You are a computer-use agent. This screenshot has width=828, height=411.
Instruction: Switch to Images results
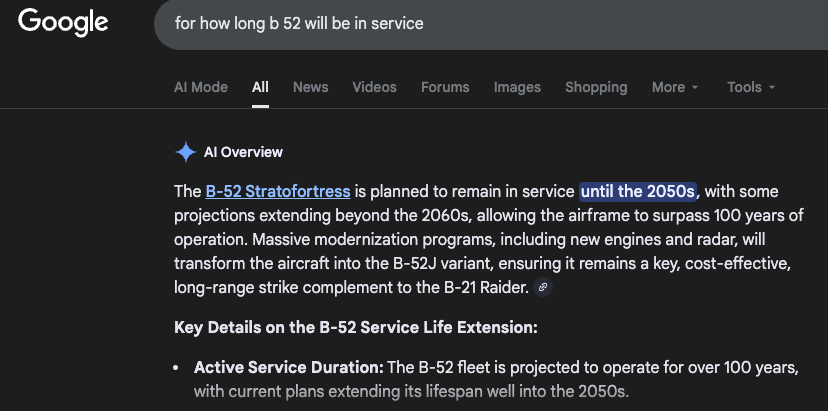[x=517, y=87]
